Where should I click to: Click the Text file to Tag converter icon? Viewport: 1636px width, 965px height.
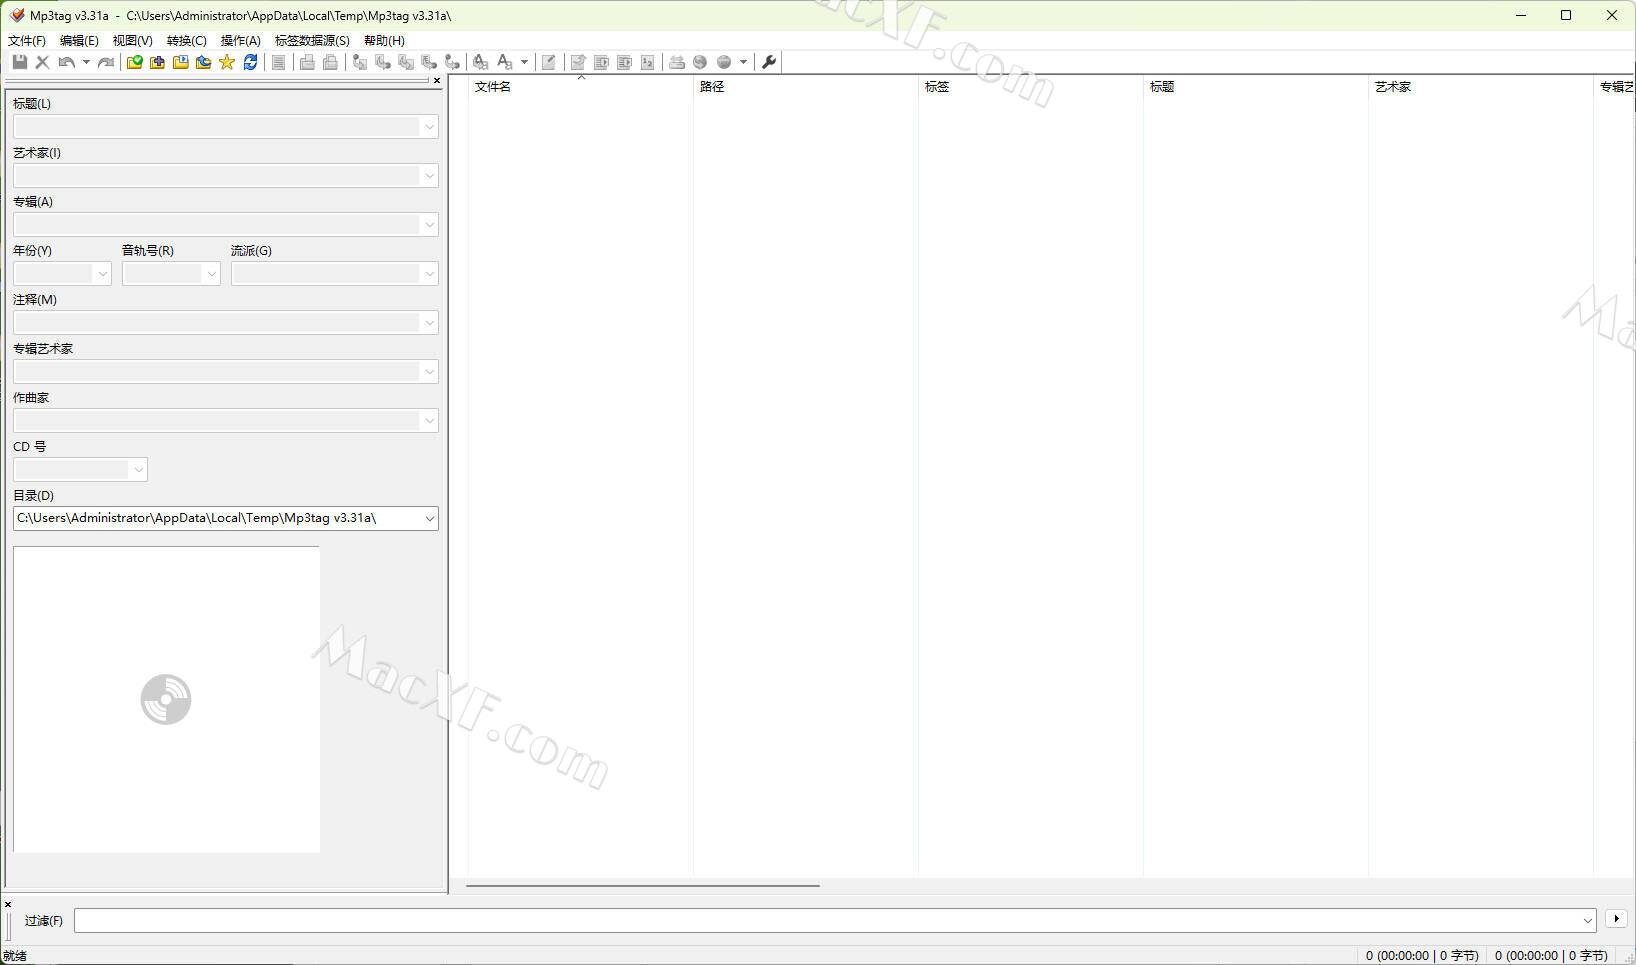(x=429, y=62)
